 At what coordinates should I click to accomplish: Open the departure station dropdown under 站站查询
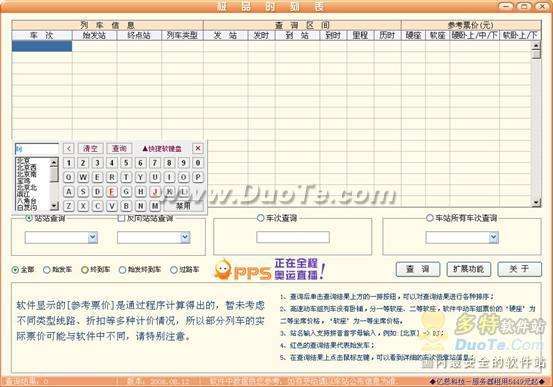pos(93,237)
